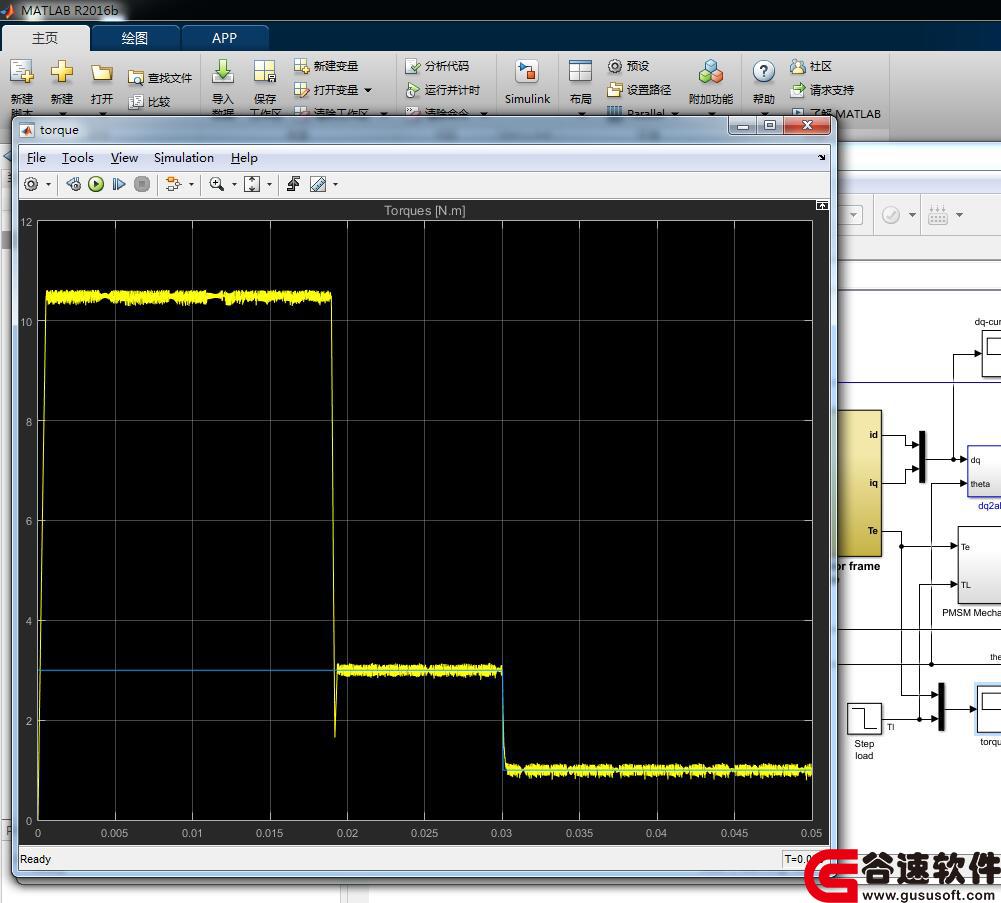1001x903 pixels.
Task: Open the File menu in torque scope
Action: 36,158
